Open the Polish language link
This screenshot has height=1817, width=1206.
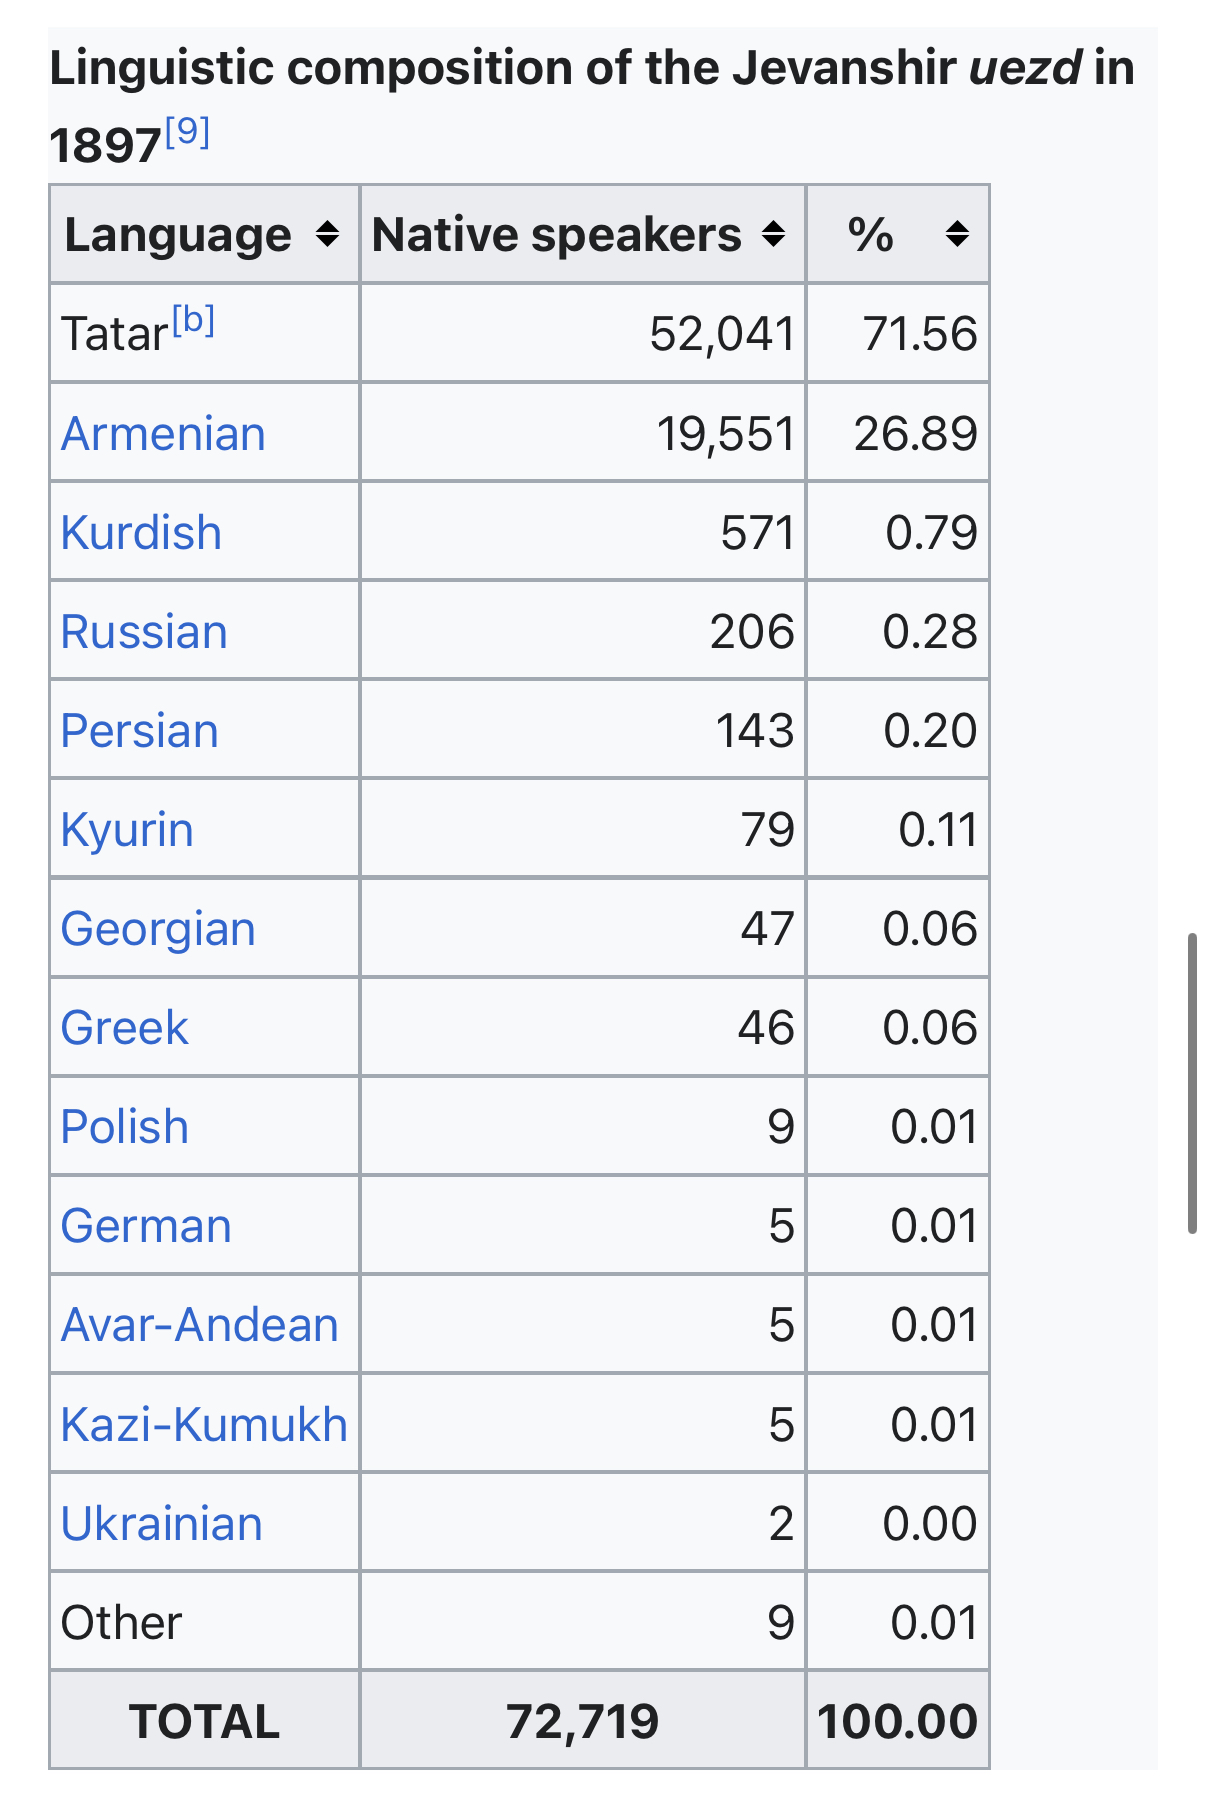[124, 1126]
